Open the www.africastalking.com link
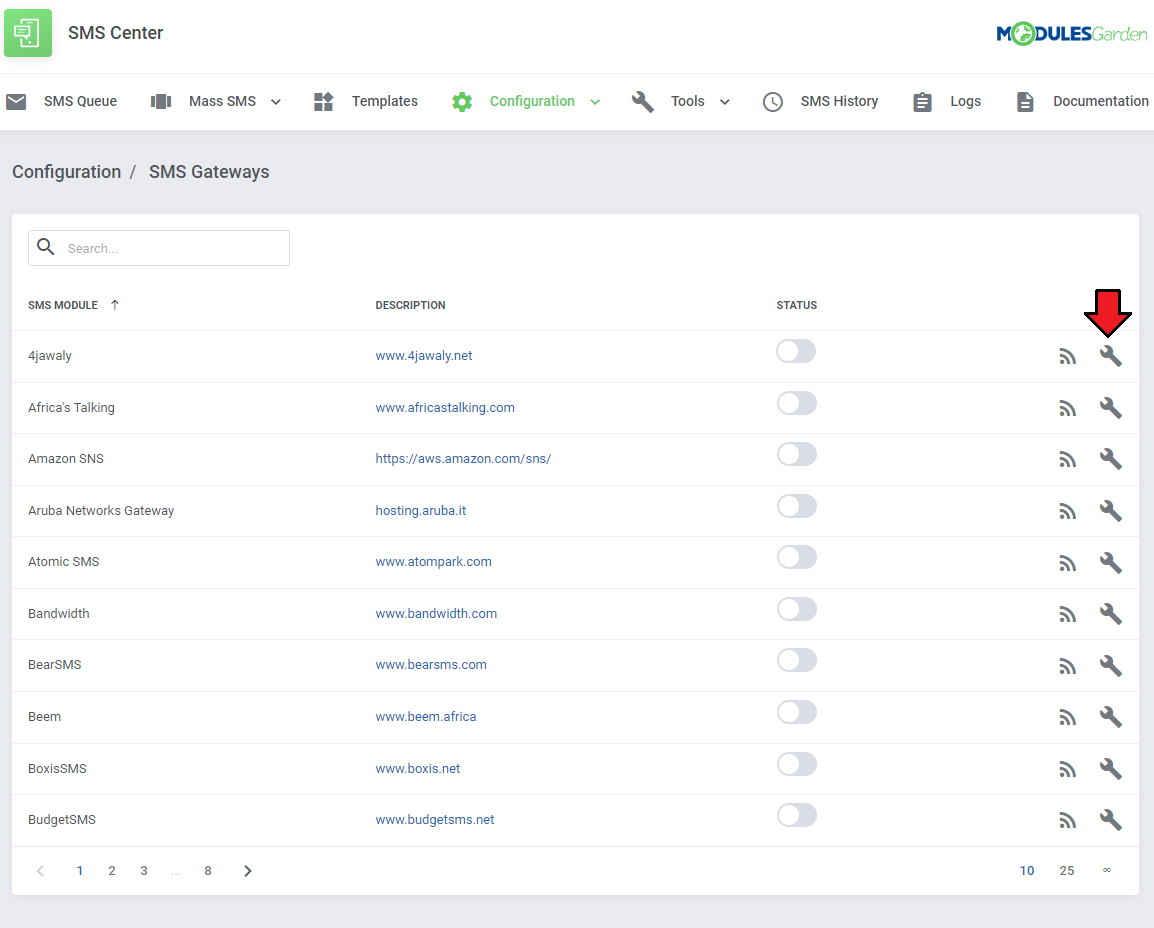This screenshot has width=1154, height=928. point(445,408)
